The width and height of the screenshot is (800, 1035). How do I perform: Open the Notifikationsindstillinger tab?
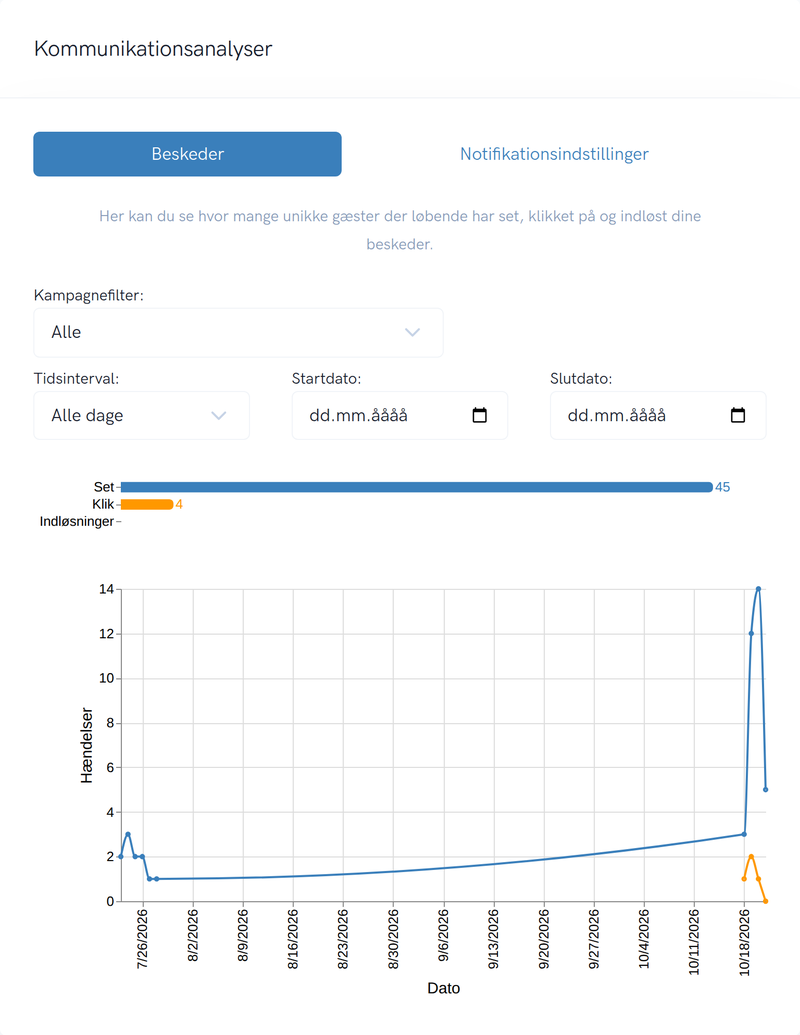tap(554, 154)
